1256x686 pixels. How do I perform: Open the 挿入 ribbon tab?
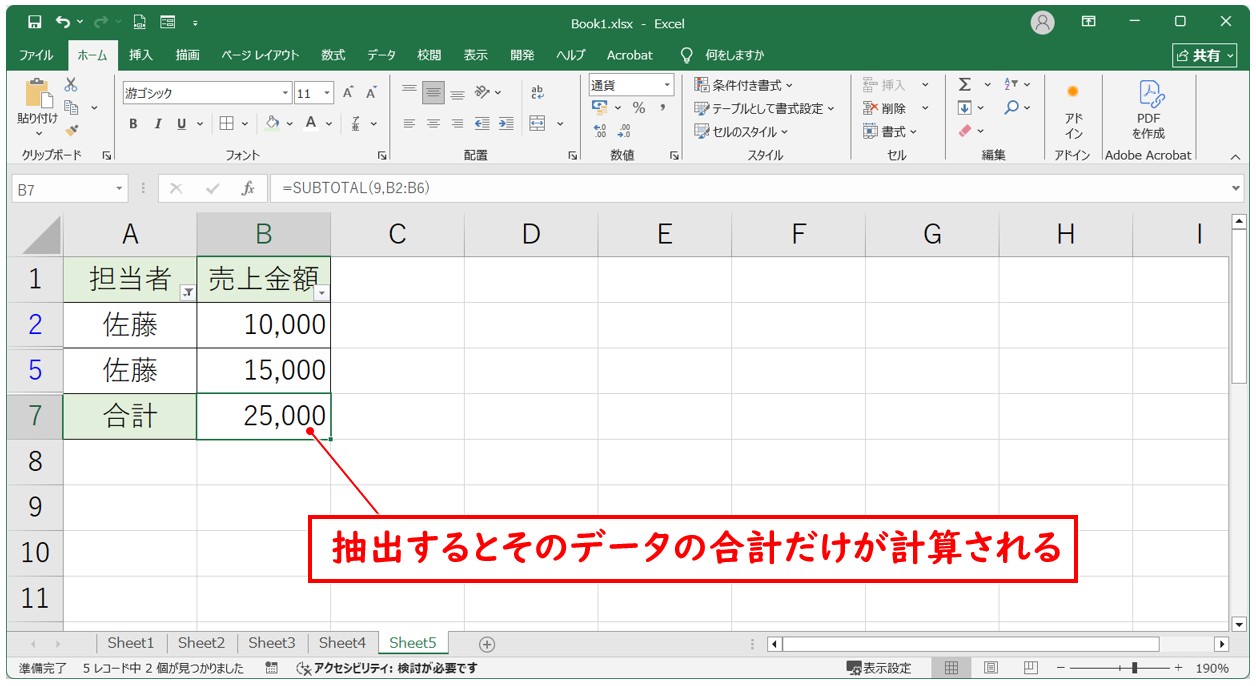pos(141,55)
